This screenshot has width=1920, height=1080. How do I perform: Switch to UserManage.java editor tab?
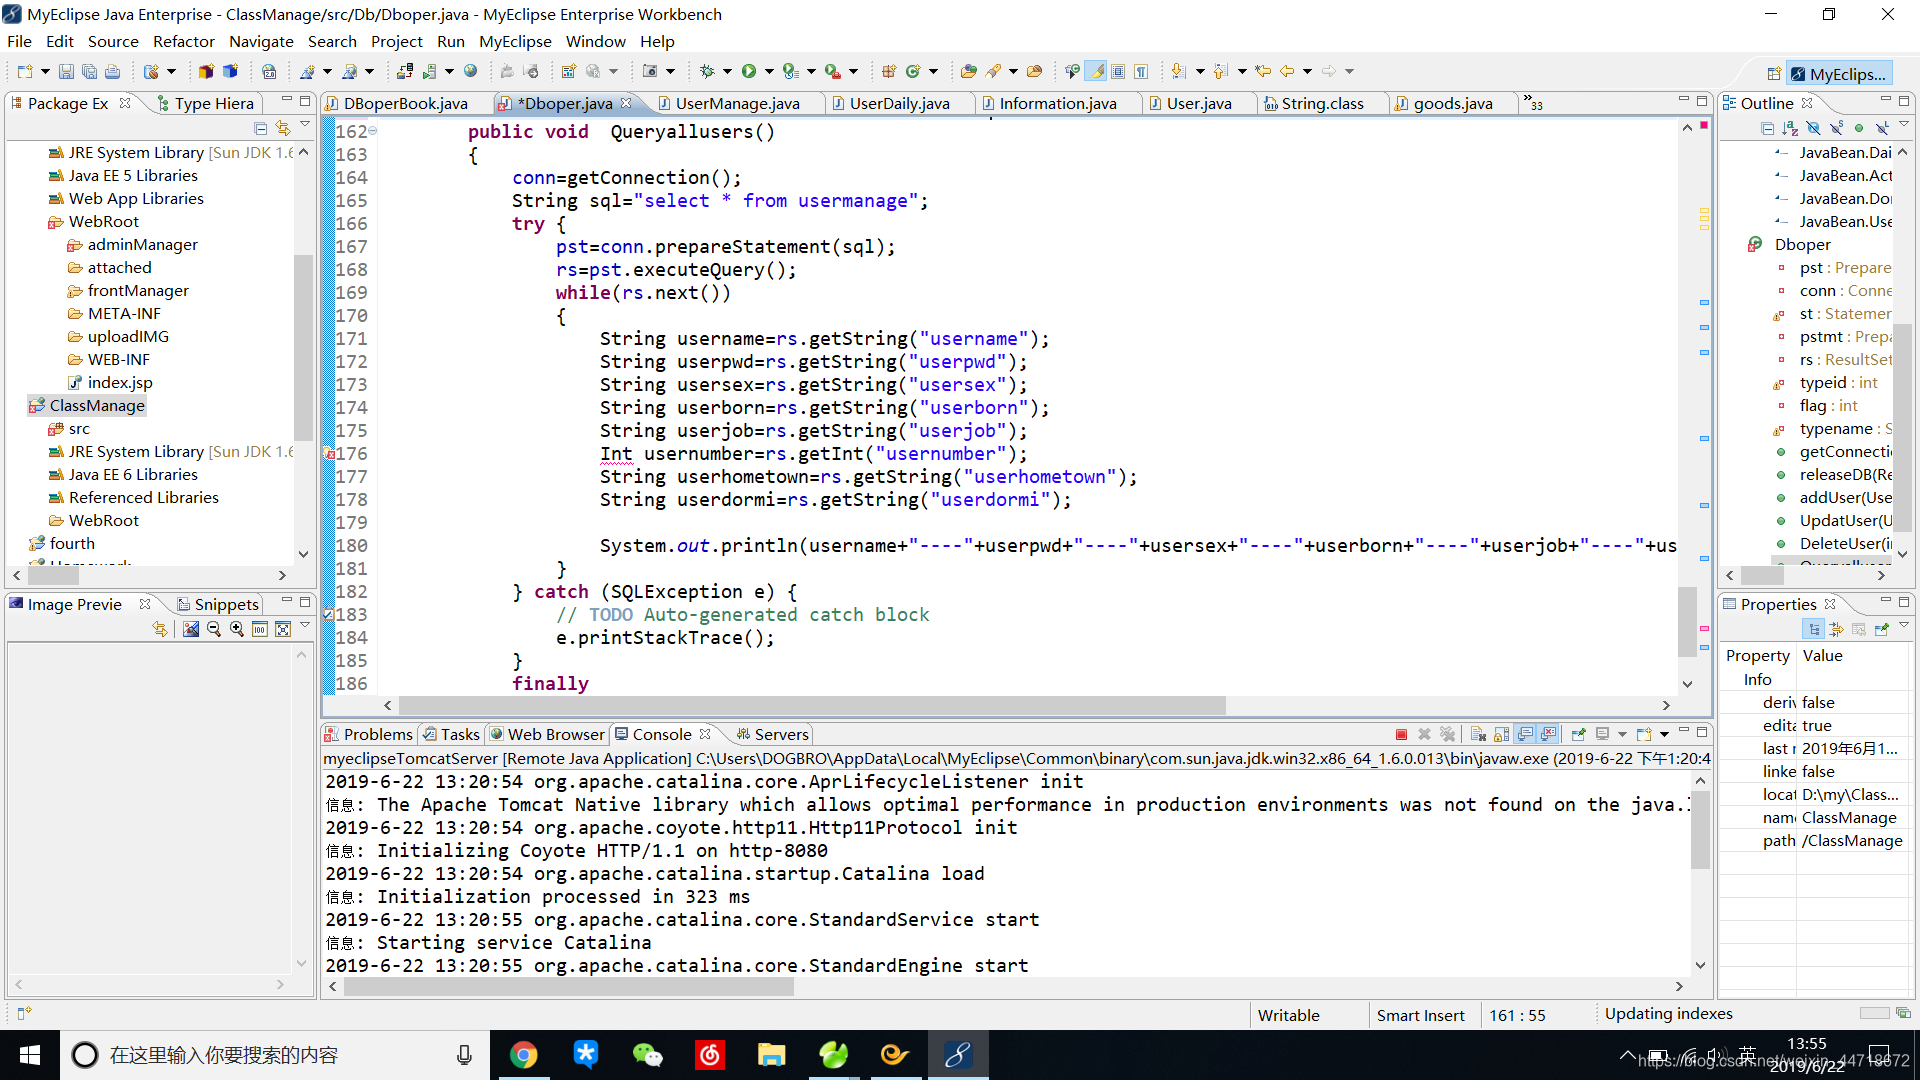[736, 103]
